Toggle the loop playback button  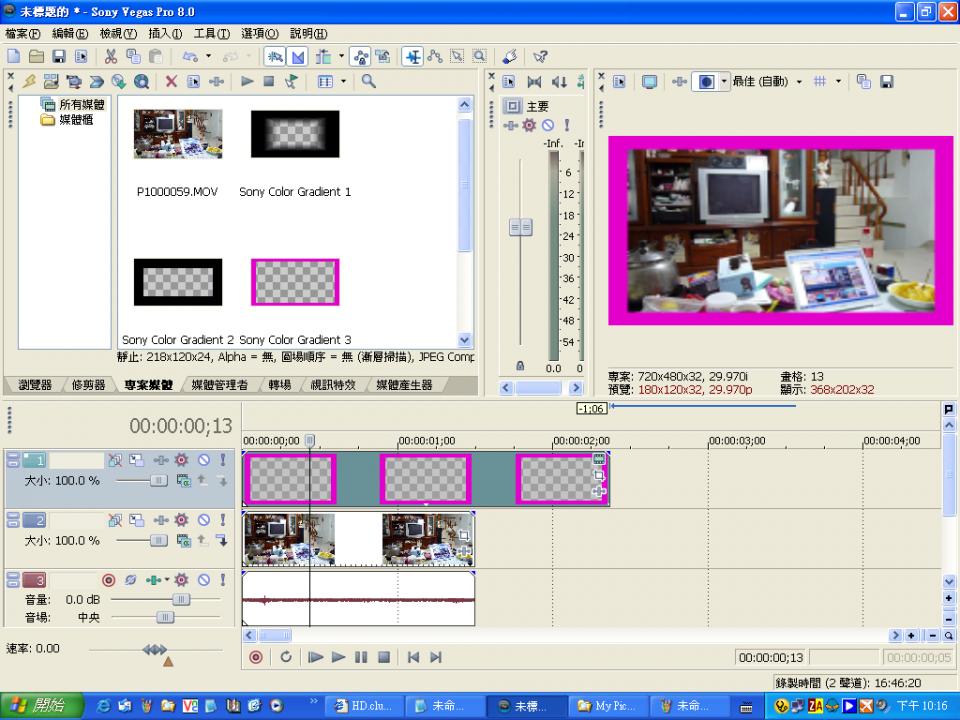pos(286,657)
